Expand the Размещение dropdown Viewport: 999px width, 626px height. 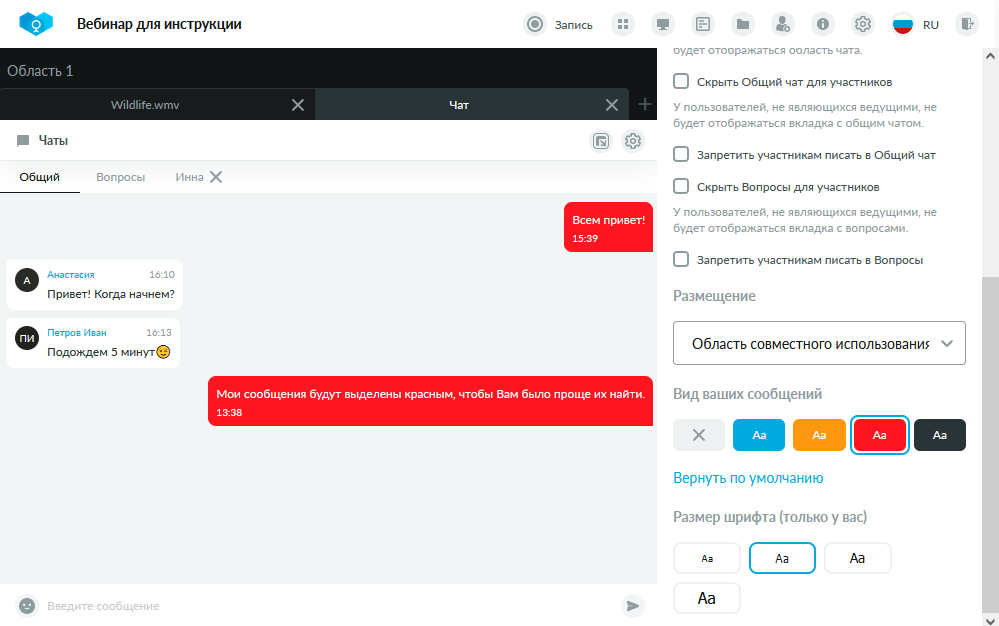point(819,343)
